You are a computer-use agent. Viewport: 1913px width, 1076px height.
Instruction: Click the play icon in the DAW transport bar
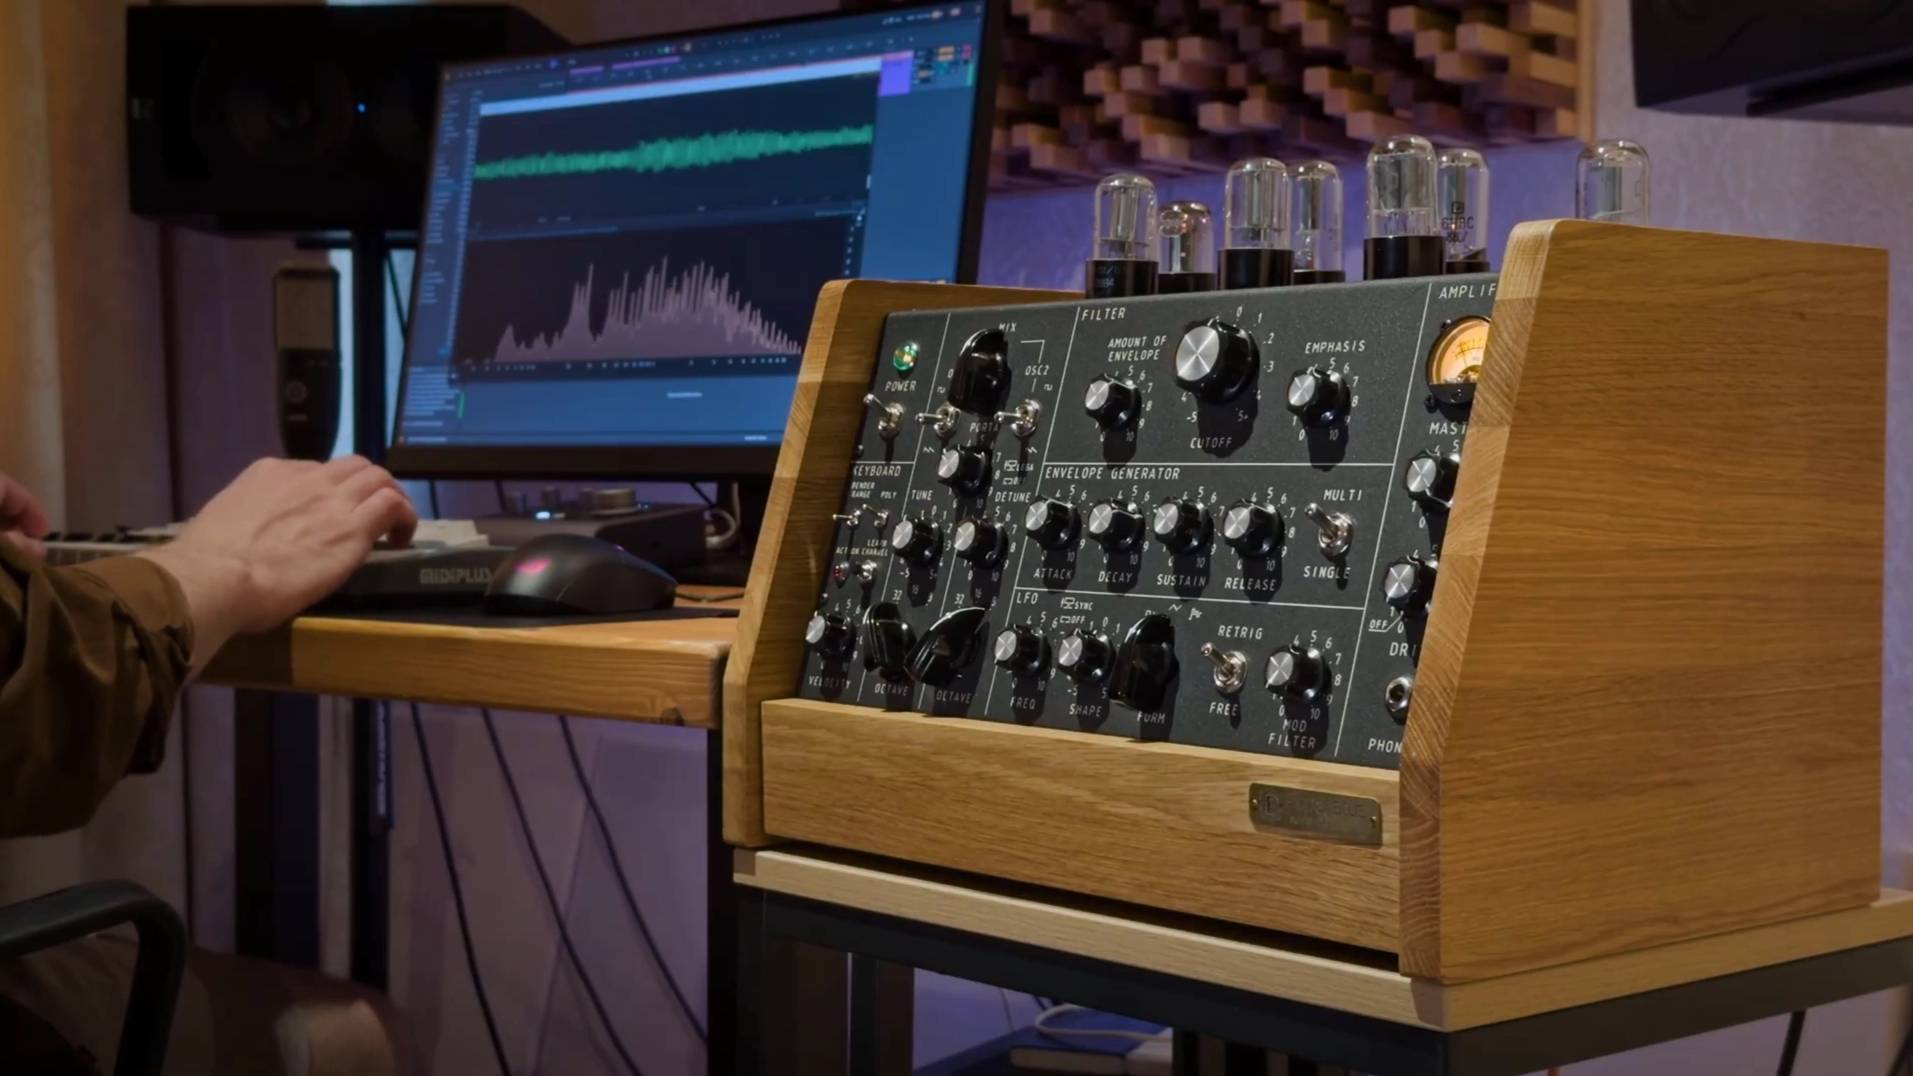click(555, 64)
